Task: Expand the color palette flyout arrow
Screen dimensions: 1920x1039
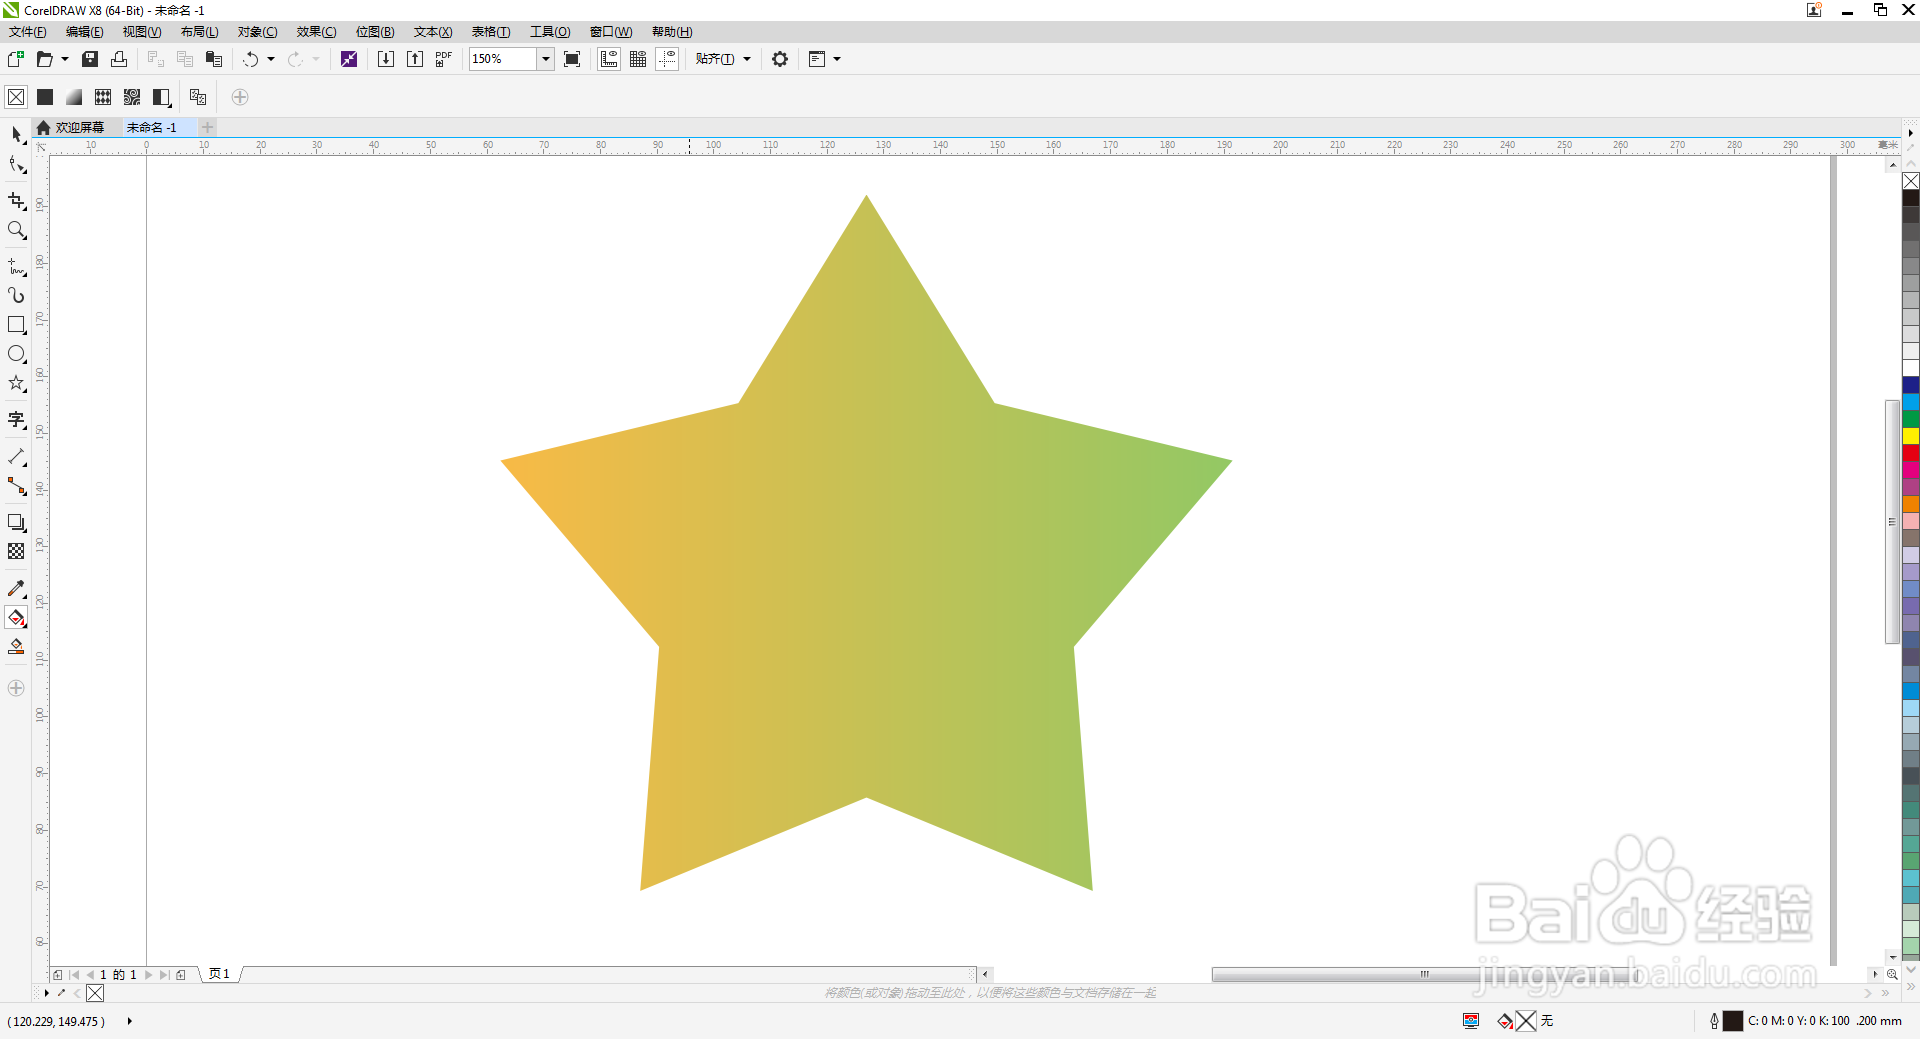Action: coord(1911,132)
